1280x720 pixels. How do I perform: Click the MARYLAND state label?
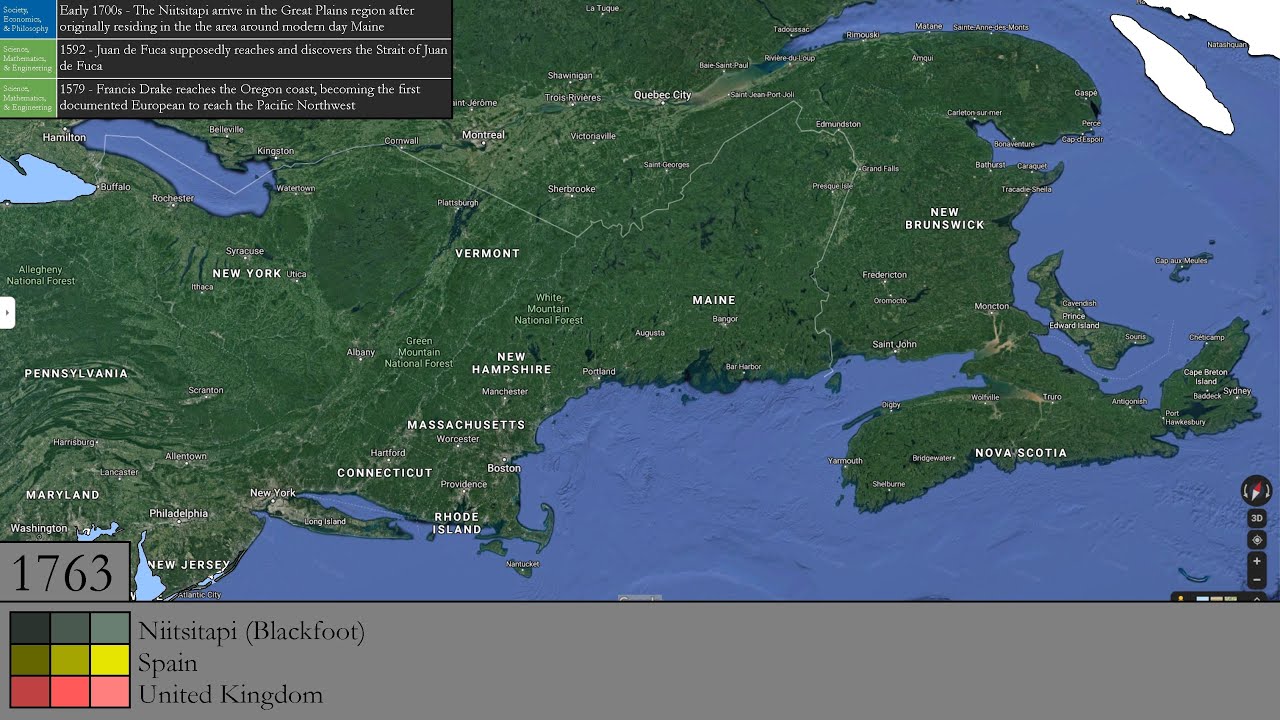tap(63, 494)
